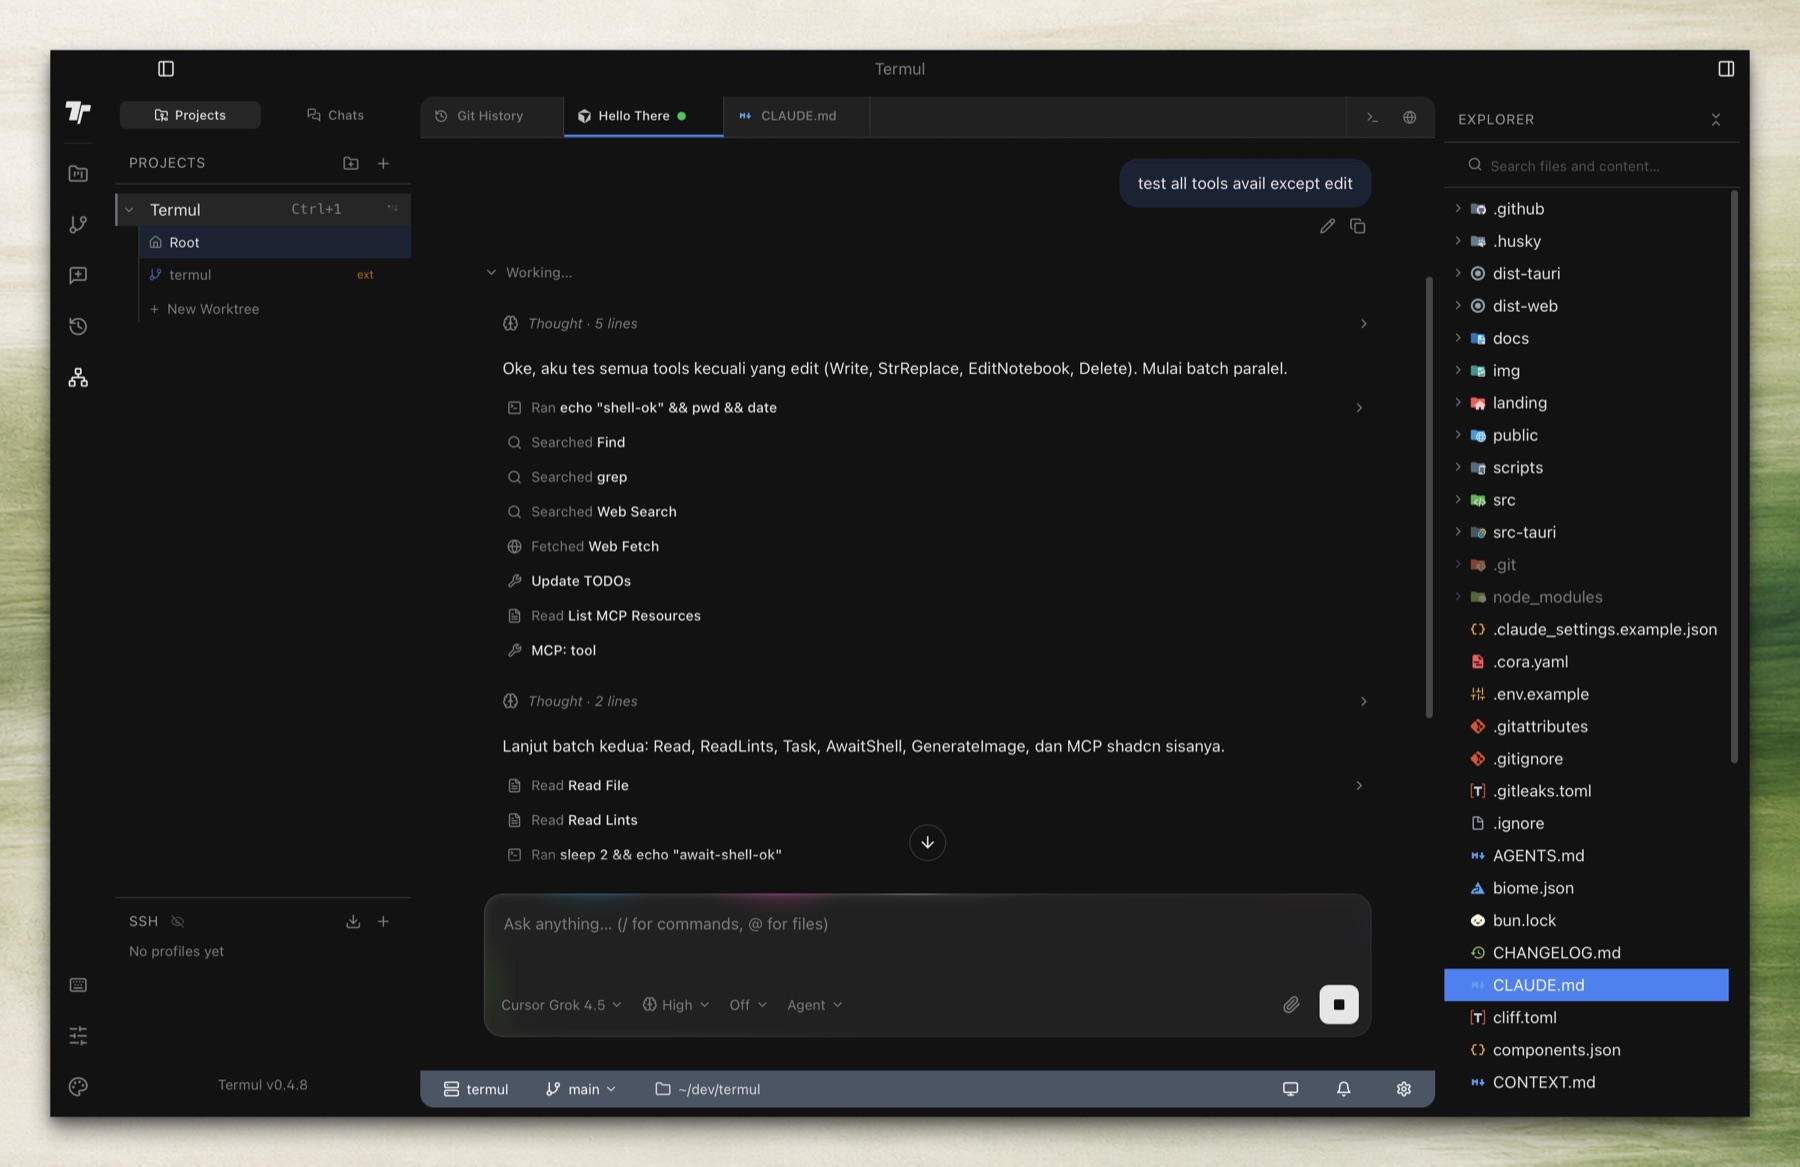This screenshot has height=1167, width=1800.
Task: Close the Explorer panel
Action: [1716, 120]
